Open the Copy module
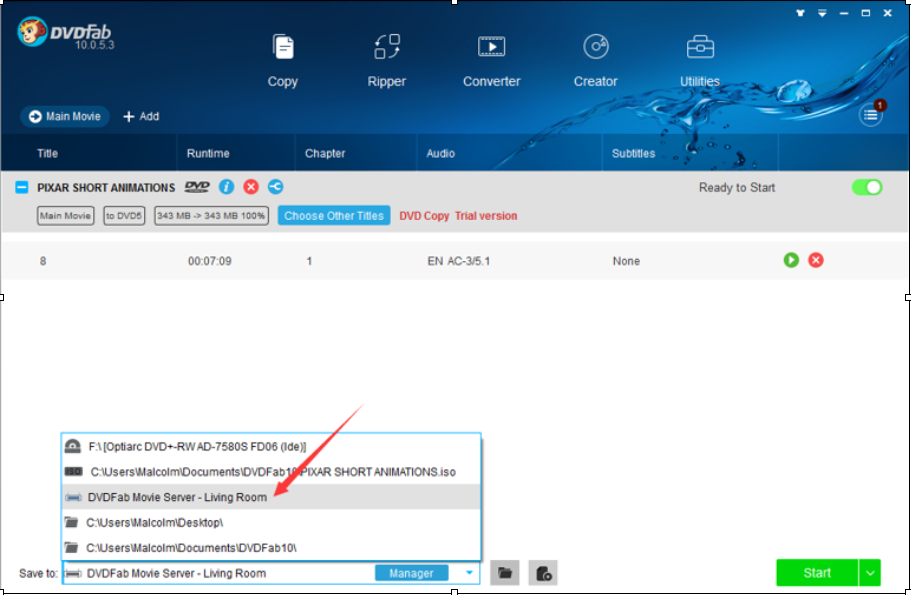This screenshot has width=911, height=595. (x=283, y=60)
